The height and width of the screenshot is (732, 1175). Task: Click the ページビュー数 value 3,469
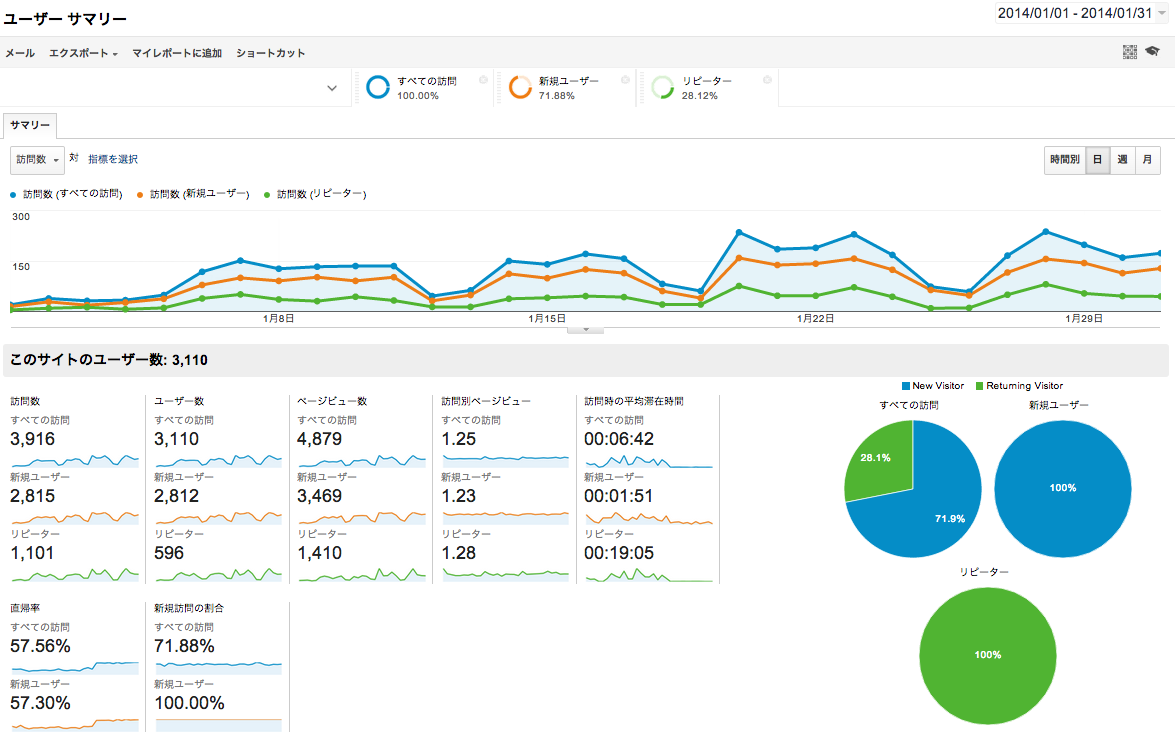coord(319,496)
